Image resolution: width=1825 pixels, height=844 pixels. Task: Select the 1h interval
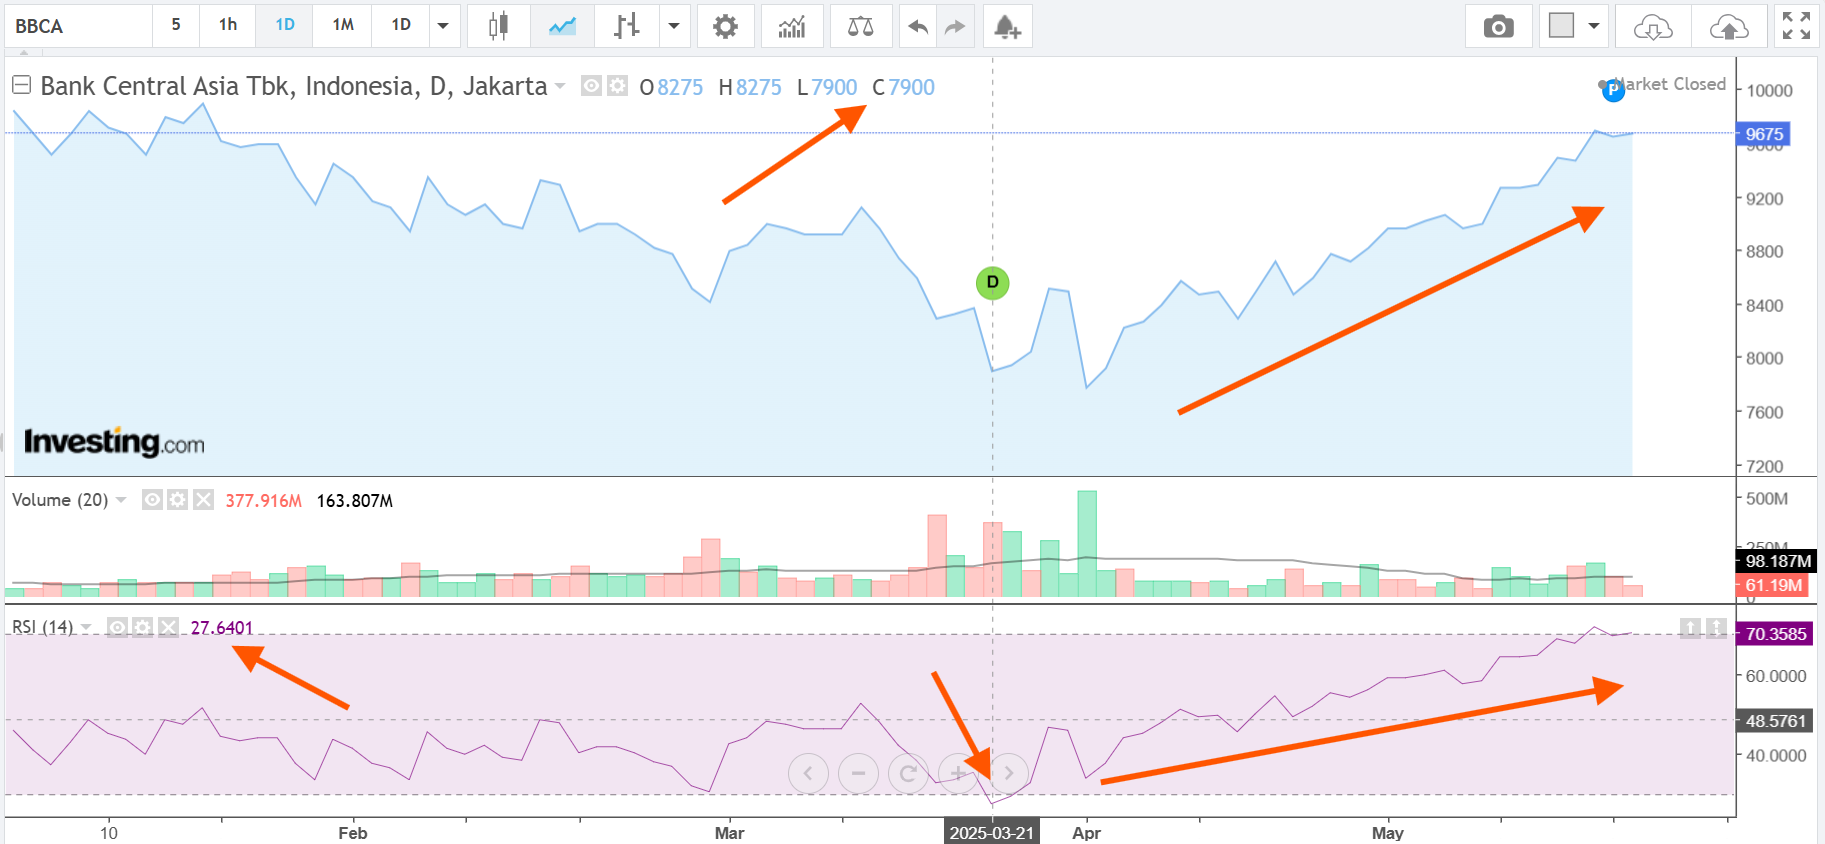(x=228, y=25)
